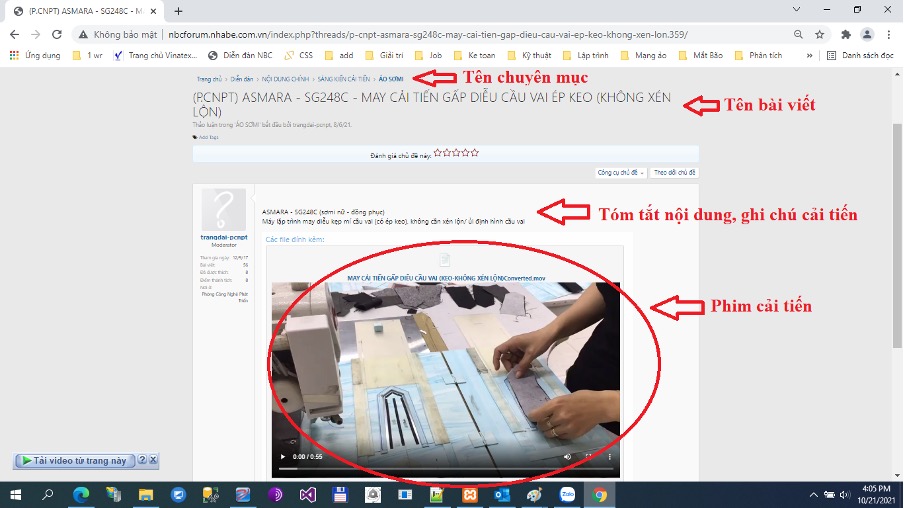Open the attached .mov file link
Screen dimensions: 904x508
(x=446, y=278)
